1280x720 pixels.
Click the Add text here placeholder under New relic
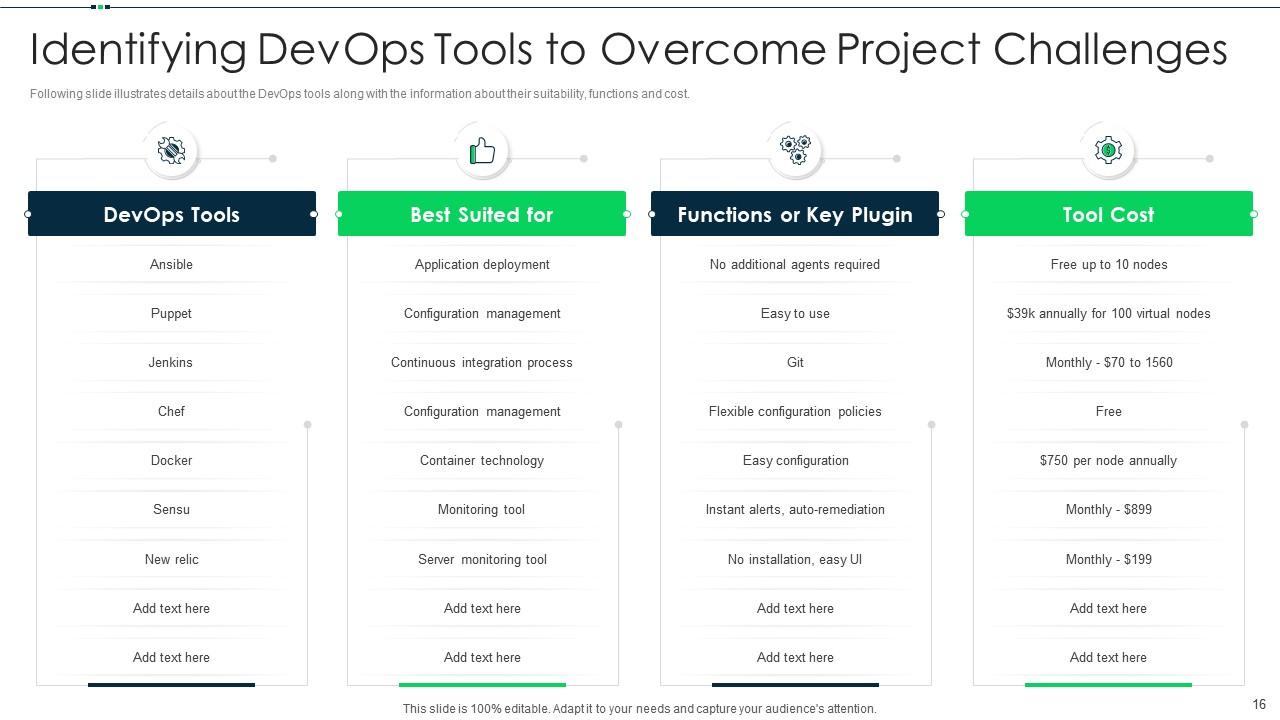click(x=171, y=608)
